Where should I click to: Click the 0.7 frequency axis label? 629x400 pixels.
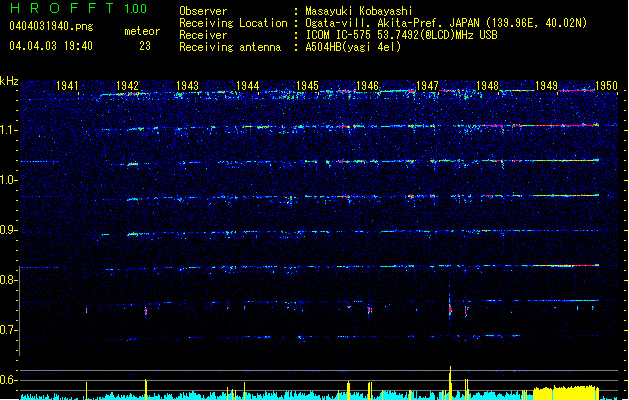[9, 330]
